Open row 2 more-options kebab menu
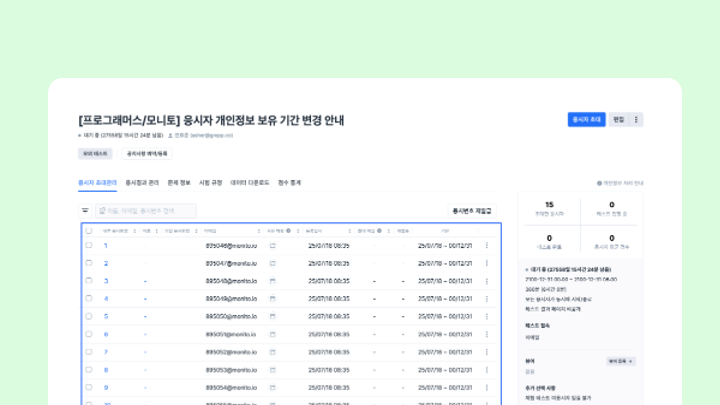This screenshot has width=720, height=405. pyautogui.click(x=487, y=263)
